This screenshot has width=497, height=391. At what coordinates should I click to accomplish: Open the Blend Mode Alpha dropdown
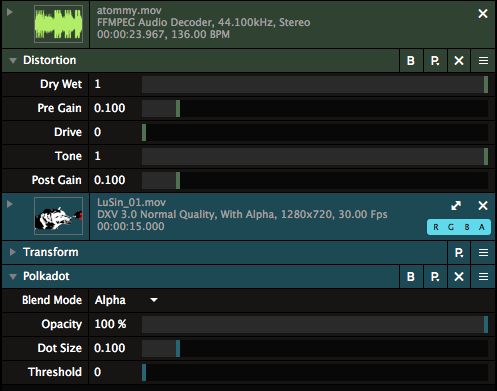click(x=126, y=300)
